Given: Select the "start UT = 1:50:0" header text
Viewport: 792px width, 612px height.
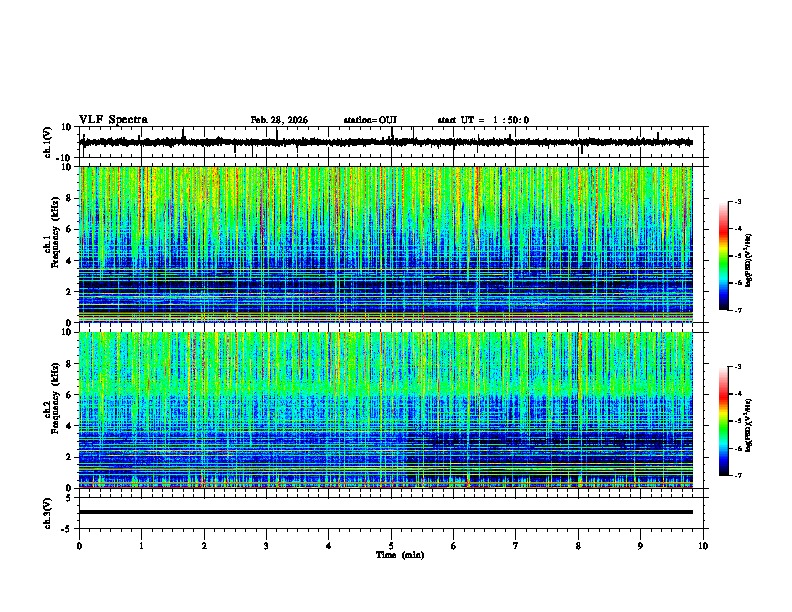Looking at the screenshot, I should pyautogui.click(x=483, y=120).
